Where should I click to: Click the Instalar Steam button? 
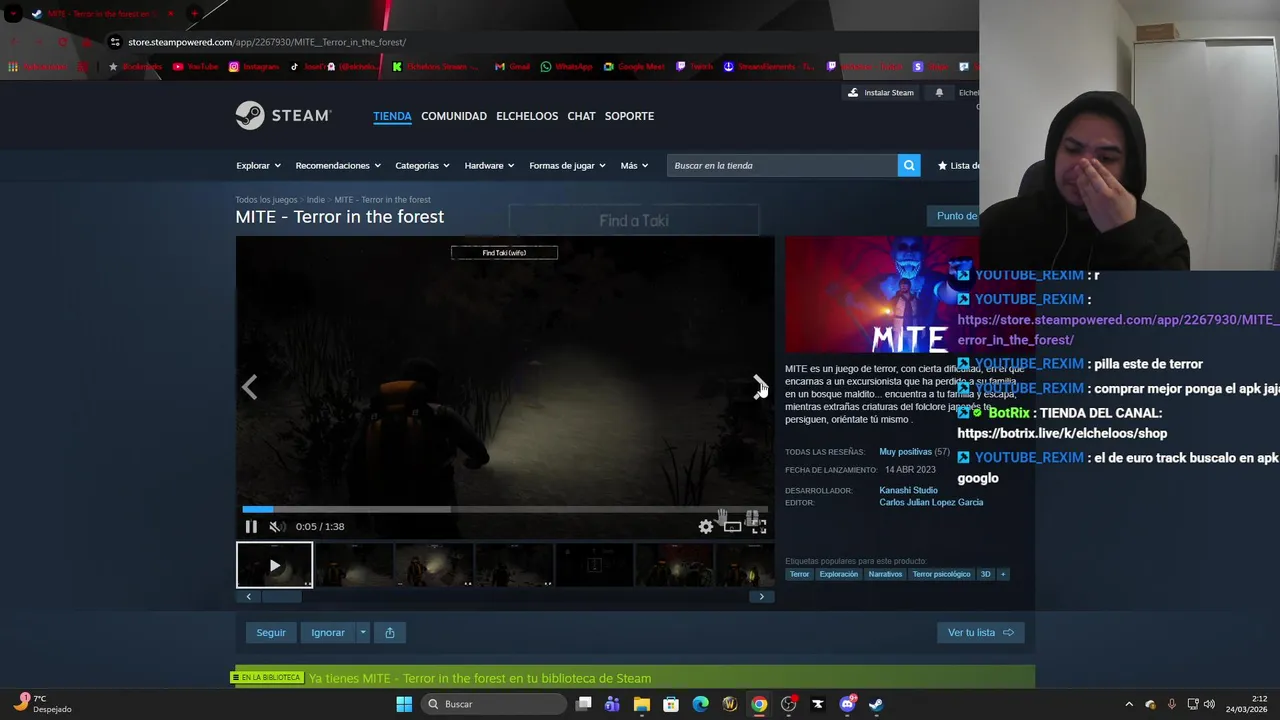click(880, 93)
